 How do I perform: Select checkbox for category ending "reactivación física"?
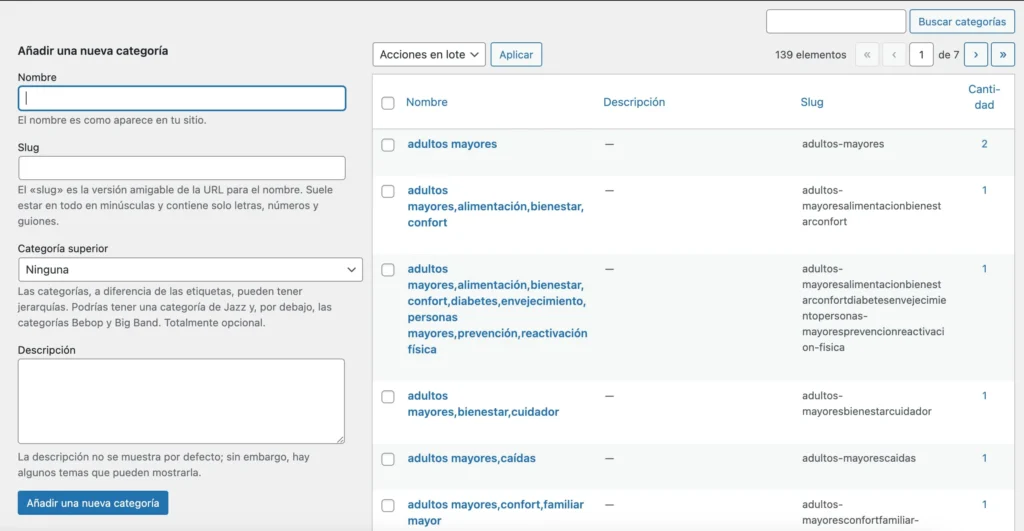click(388, 269)
